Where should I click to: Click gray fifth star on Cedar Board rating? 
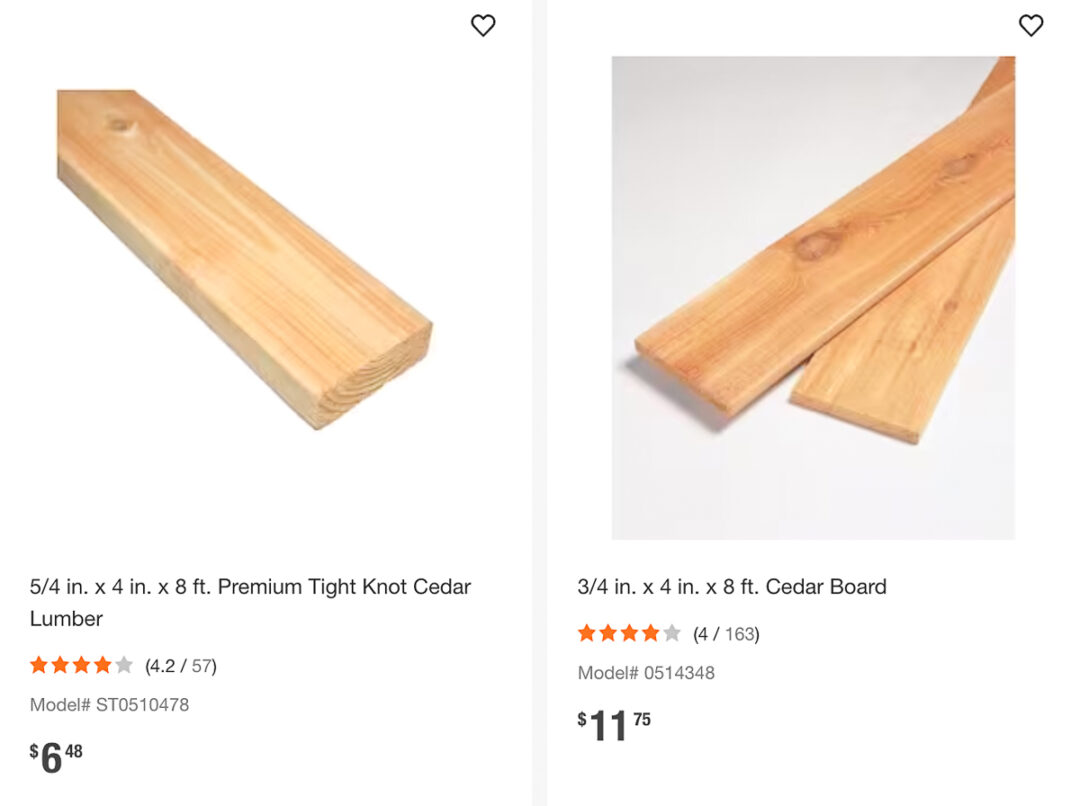pos(671,633)
